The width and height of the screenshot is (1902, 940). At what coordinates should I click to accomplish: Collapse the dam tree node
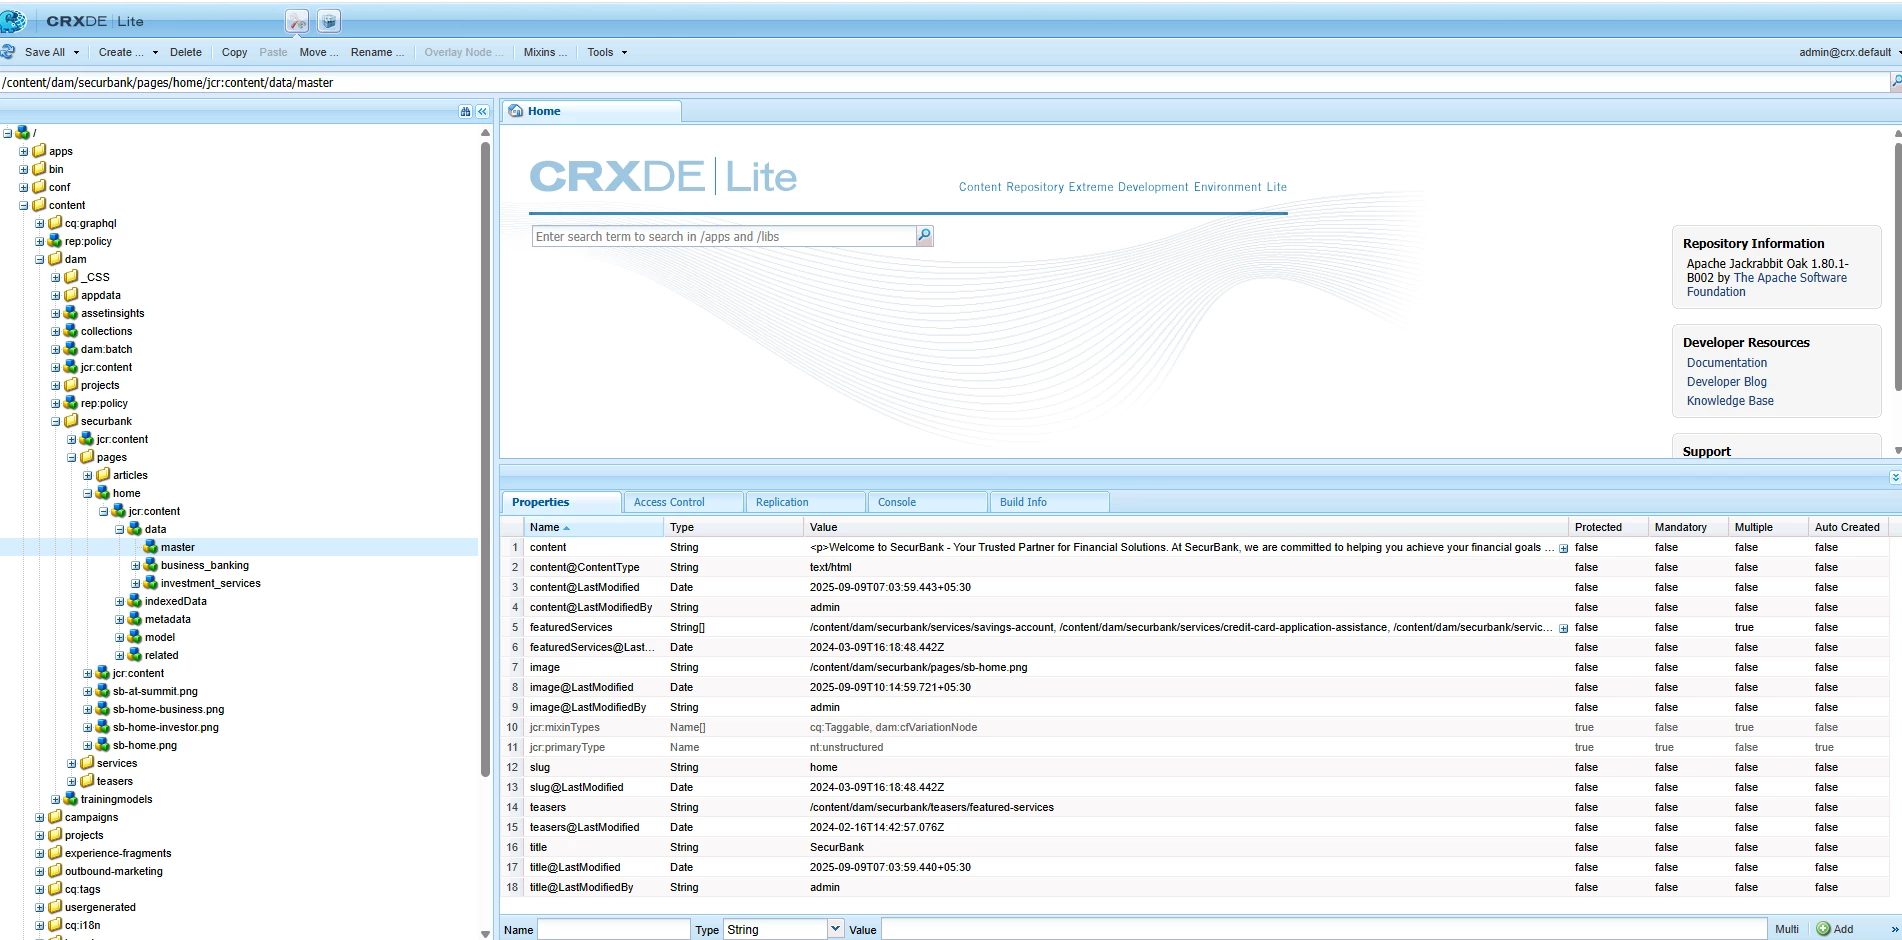[40, 260]
